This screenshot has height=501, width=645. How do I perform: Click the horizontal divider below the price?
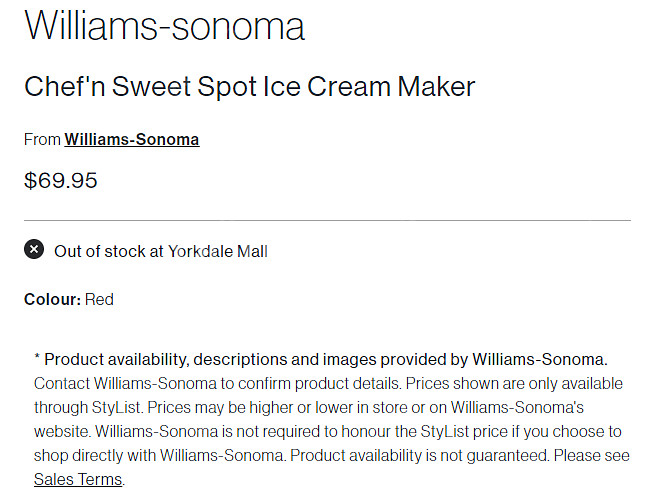point(327,220)
